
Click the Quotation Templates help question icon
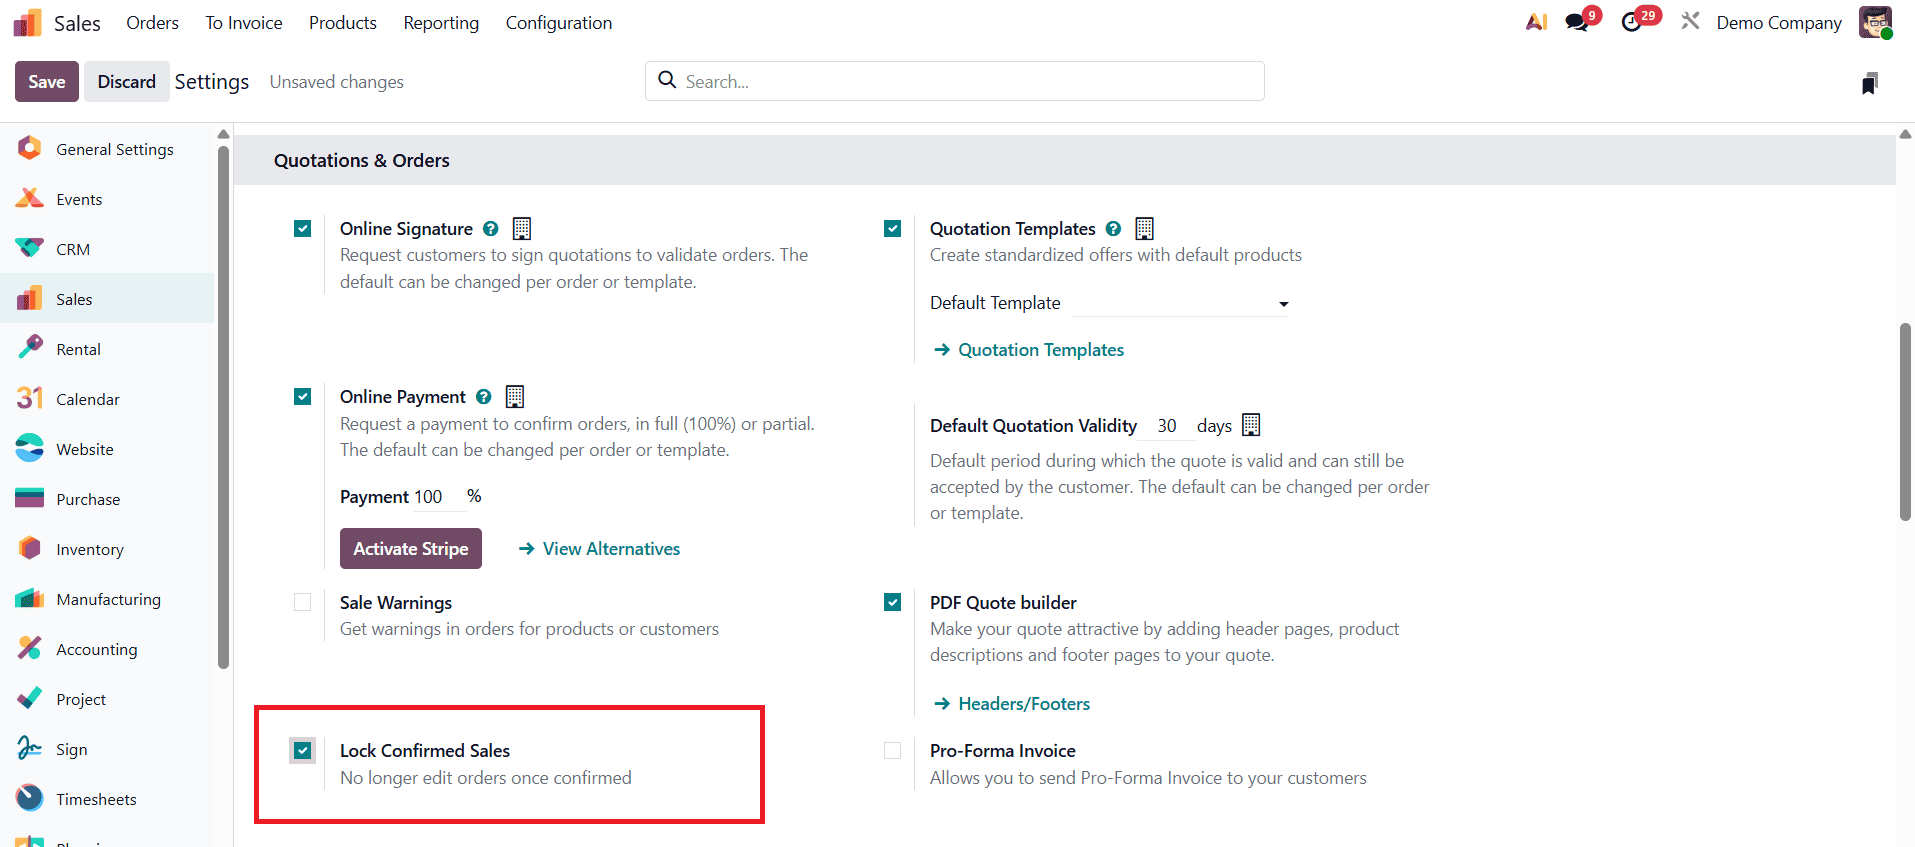point(1113,229)
